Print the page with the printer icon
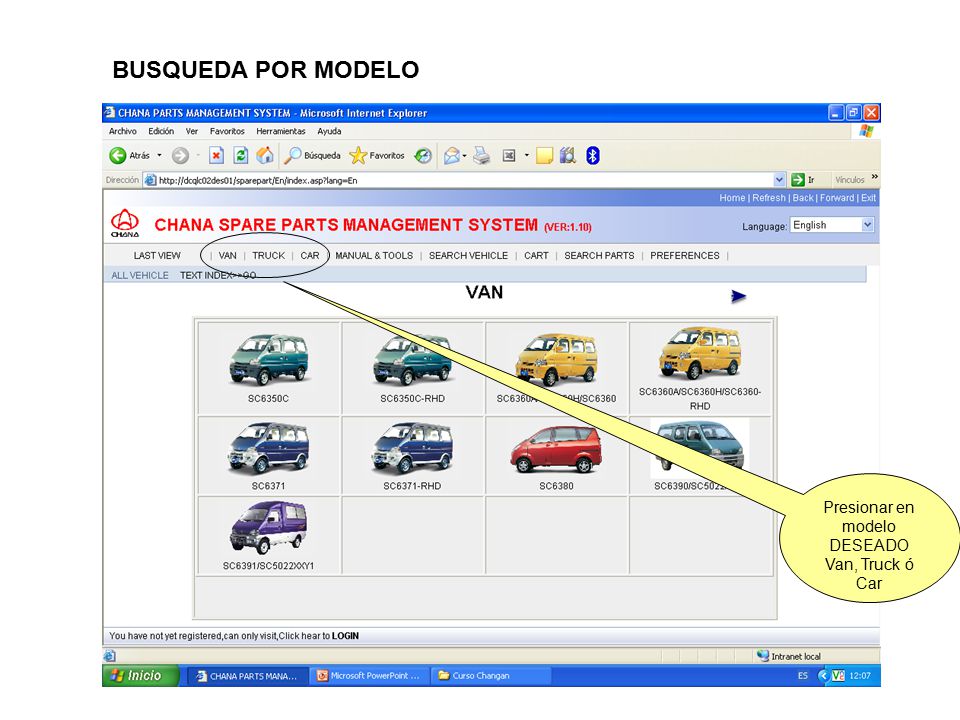 (482, 156)
